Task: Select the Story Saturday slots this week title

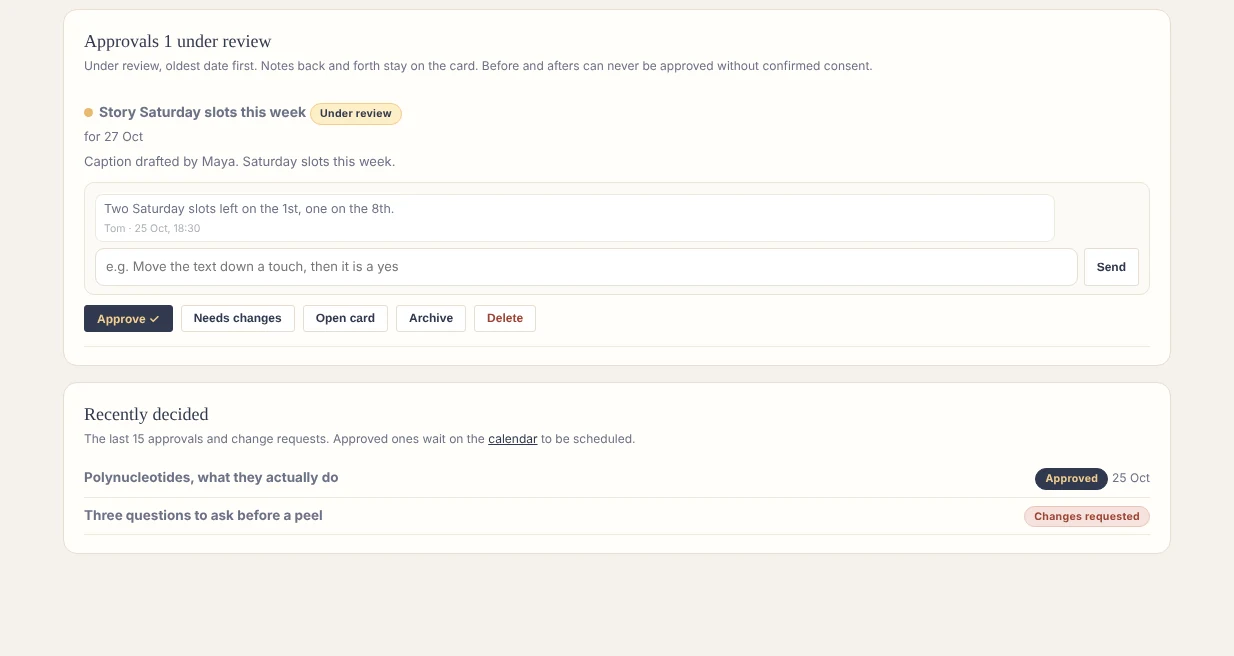Action: pos(202,112)
